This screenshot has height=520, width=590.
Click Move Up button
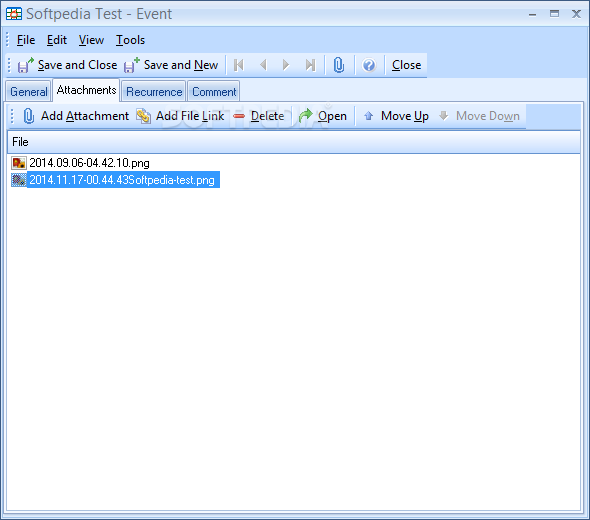(x=396, y=116)
